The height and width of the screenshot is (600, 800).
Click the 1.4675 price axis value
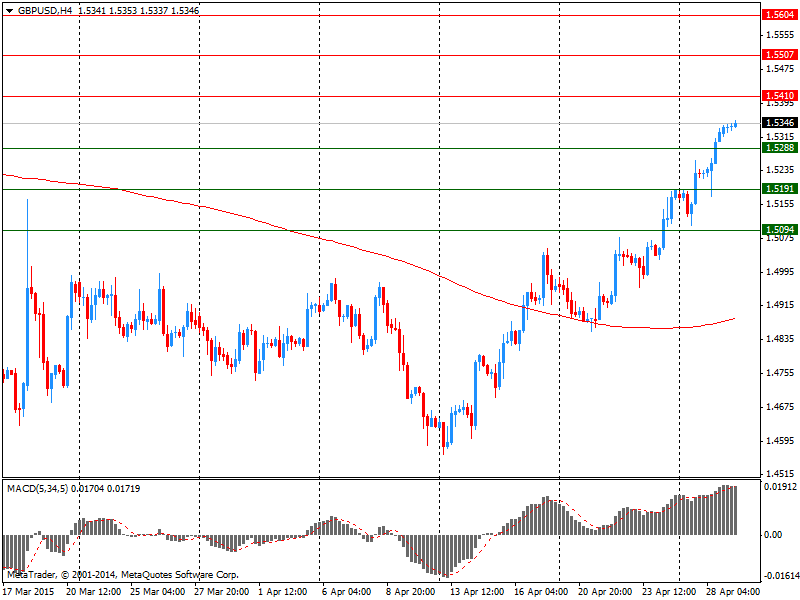coord(780,407)
